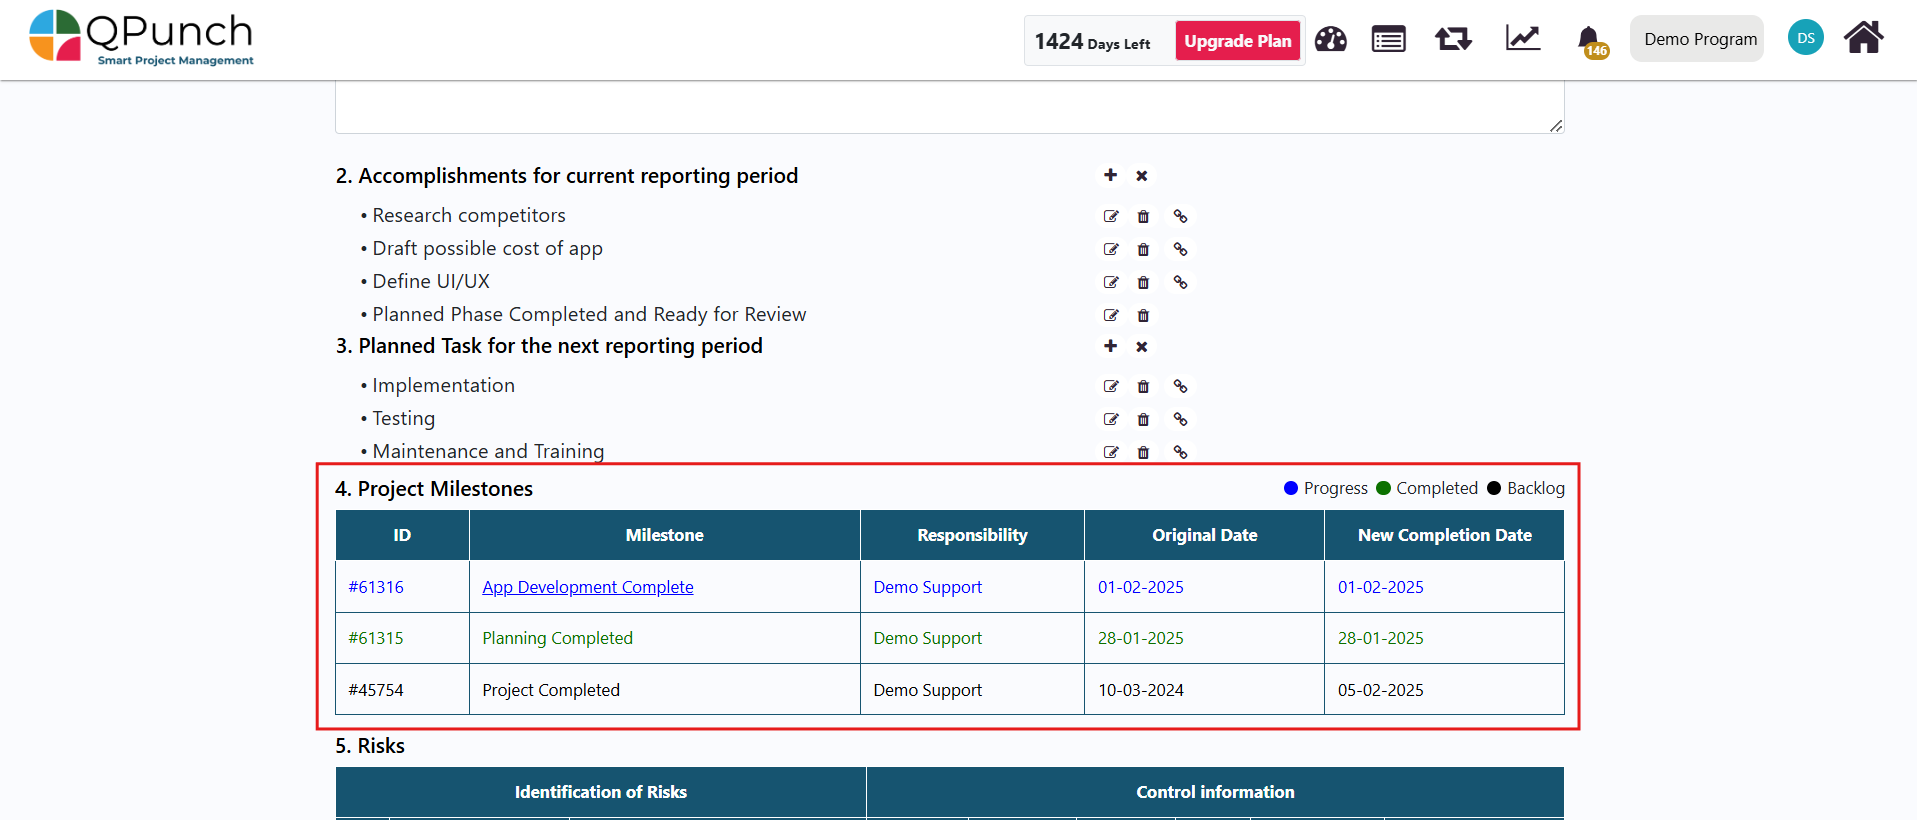Link the Implementation item
The width and height of the screenshot is (1917, 820).
1180,386
